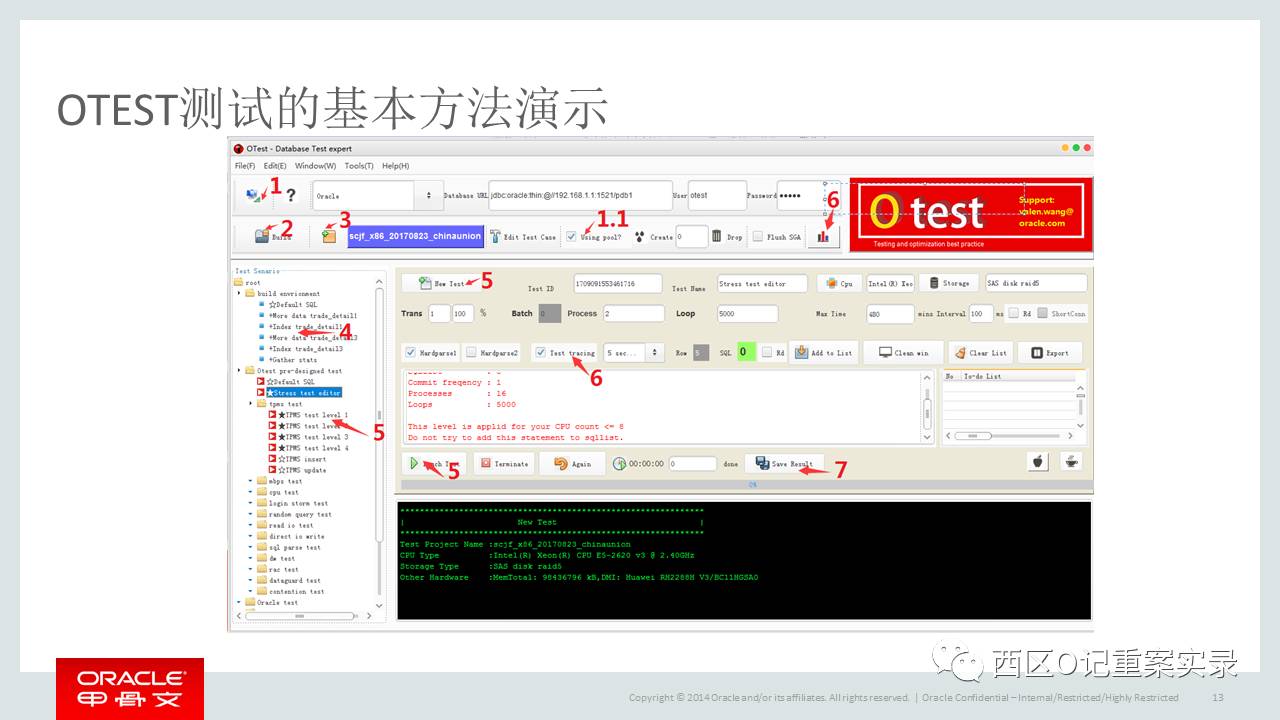This screenshot has width=1280, height=720.
Task: Click the Cpu chip button
Action: click(x=840, y=283)
